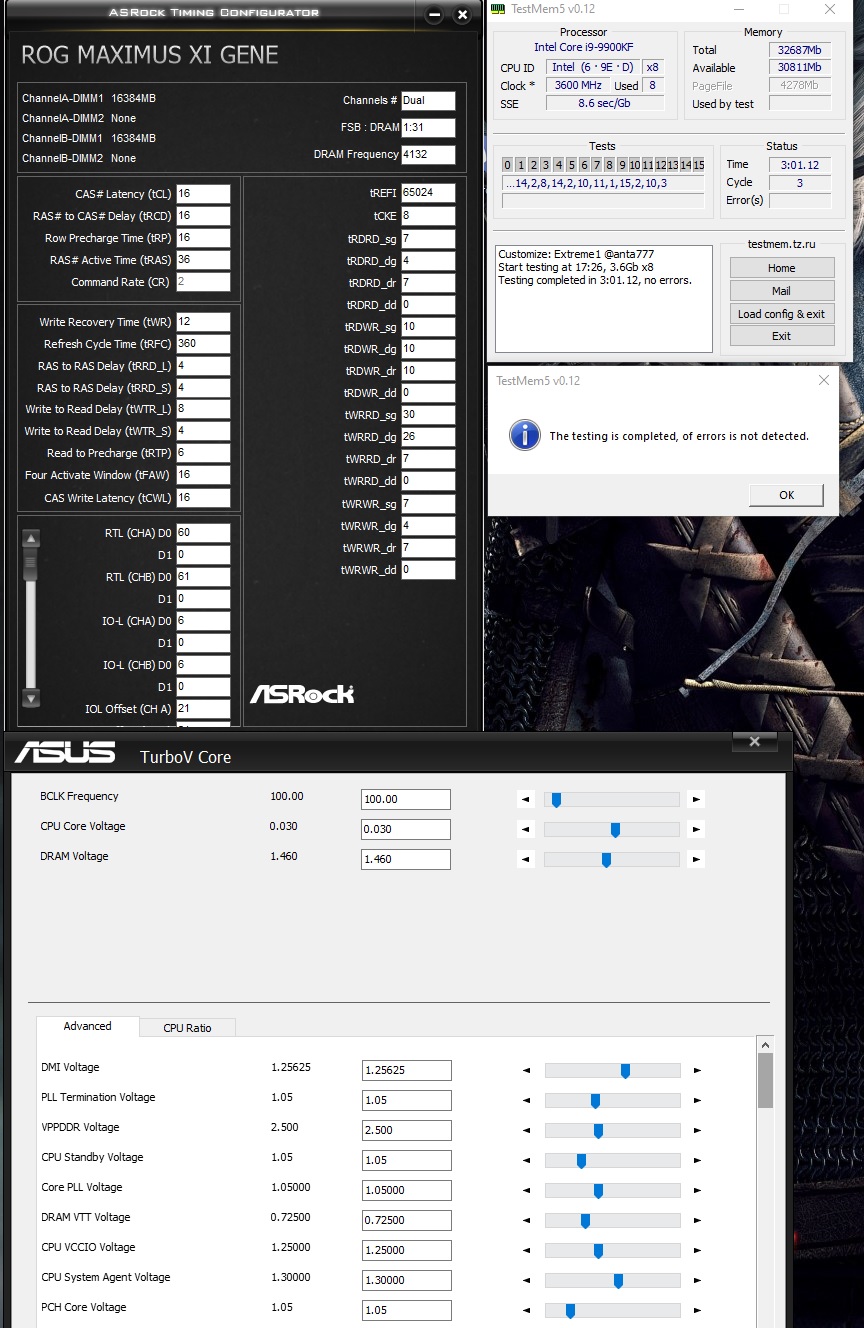Screen dimensions: 864x1328
Task: Click the Four Activate Window (tFAW) field
Action: (203, 476)
